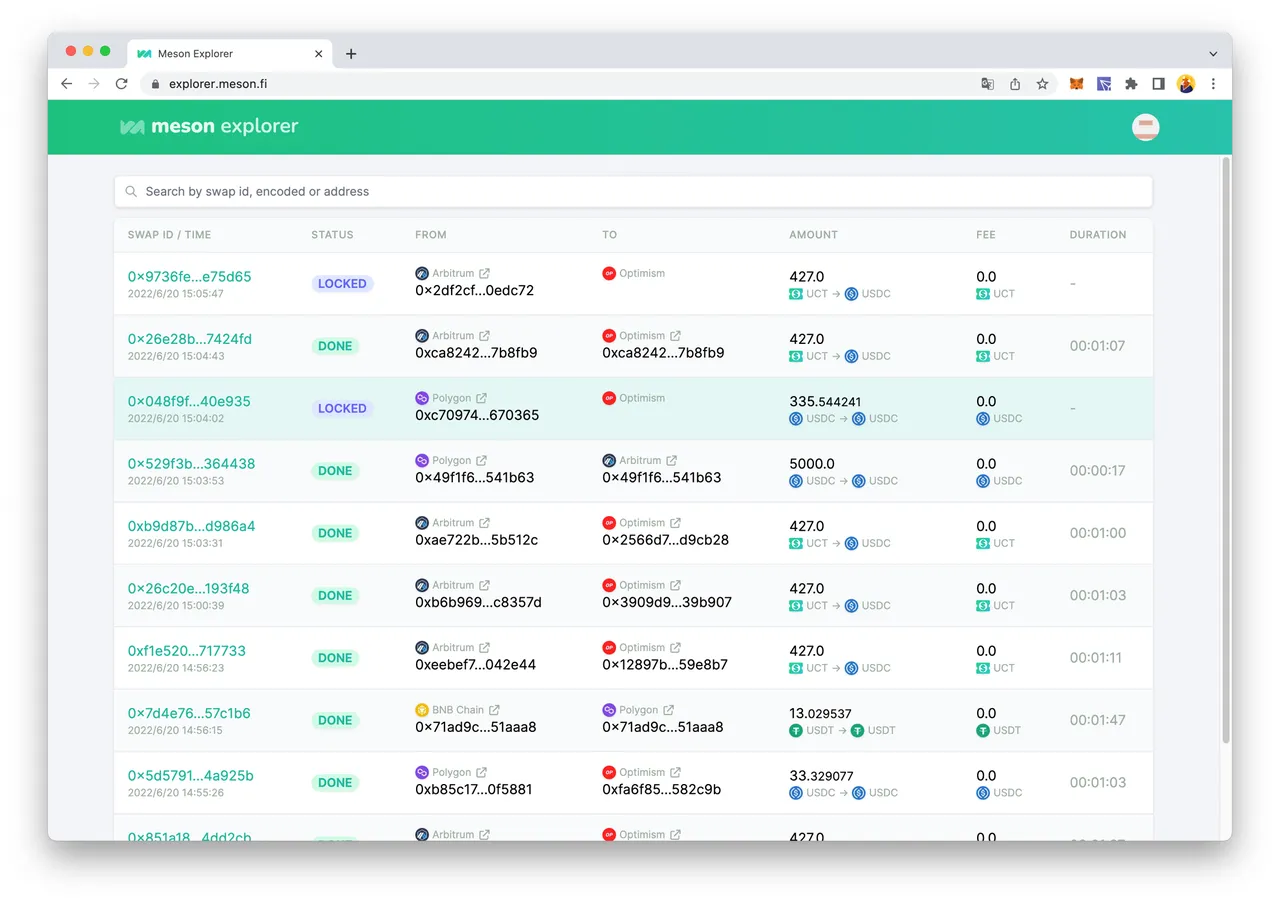The height and width of the screenshot is (904, 1280).
Task: Open Arbitrum destination external link in row 0x529f3b...364438
Action: [672, 460]
